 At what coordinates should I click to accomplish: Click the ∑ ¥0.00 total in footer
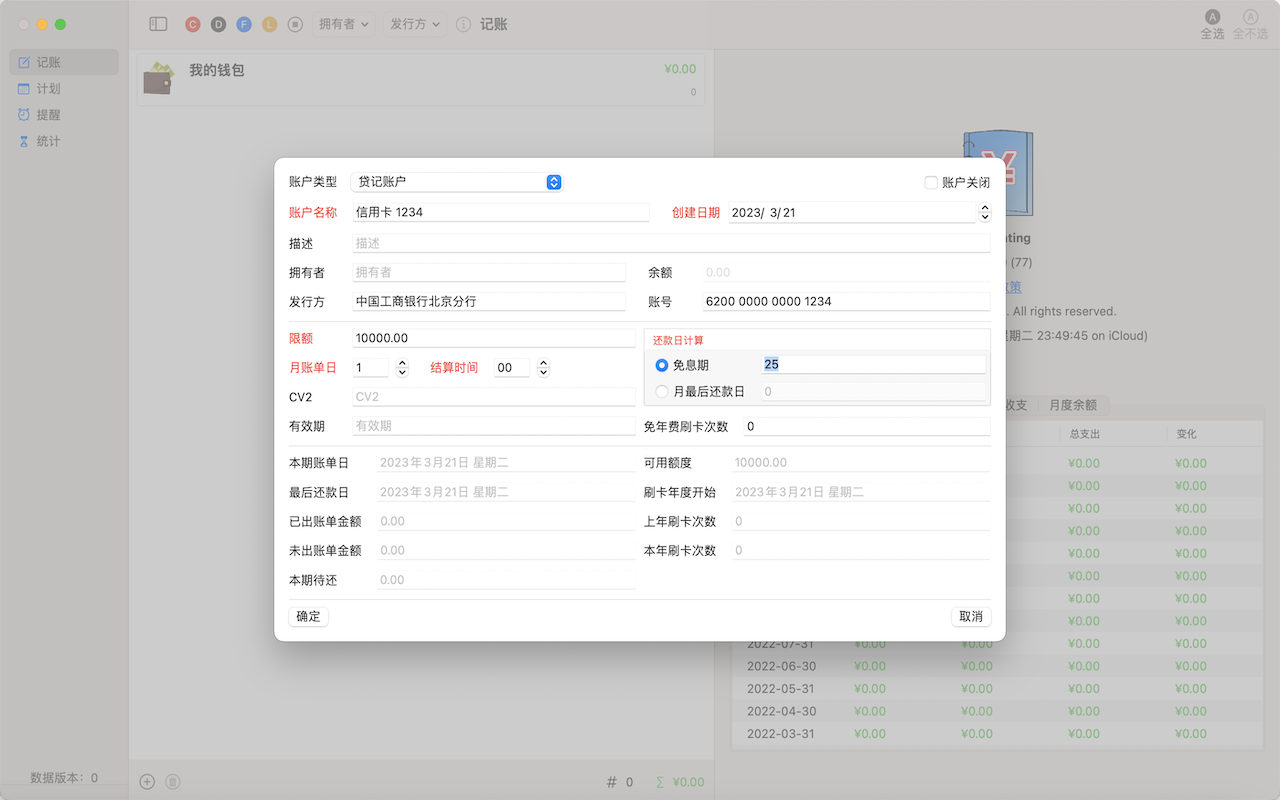(x=679, y=782)
